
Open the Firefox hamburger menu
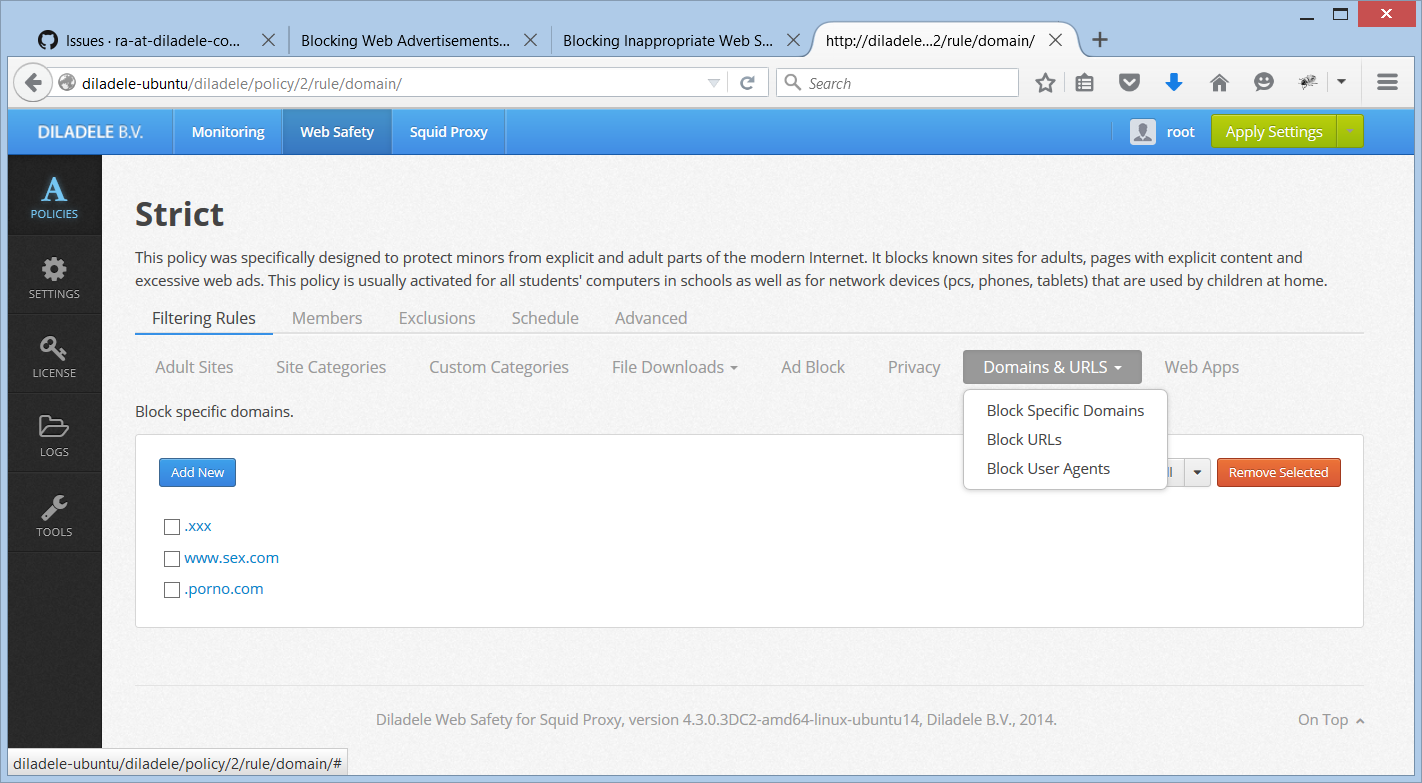tap(1387, 83)
